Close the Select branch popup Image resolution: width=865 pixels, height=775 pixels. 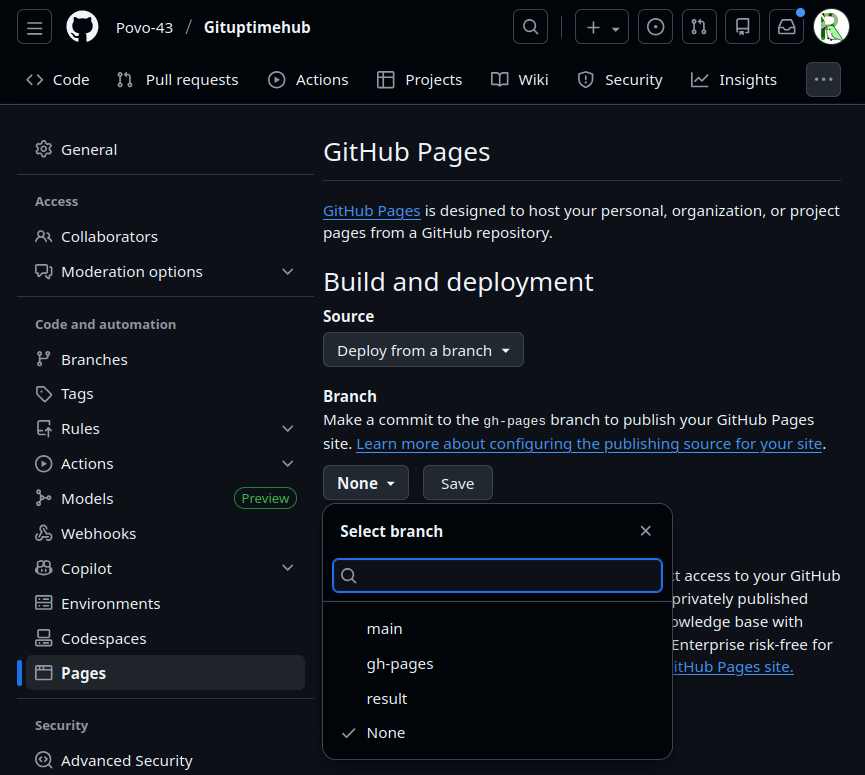pos(645,531)
